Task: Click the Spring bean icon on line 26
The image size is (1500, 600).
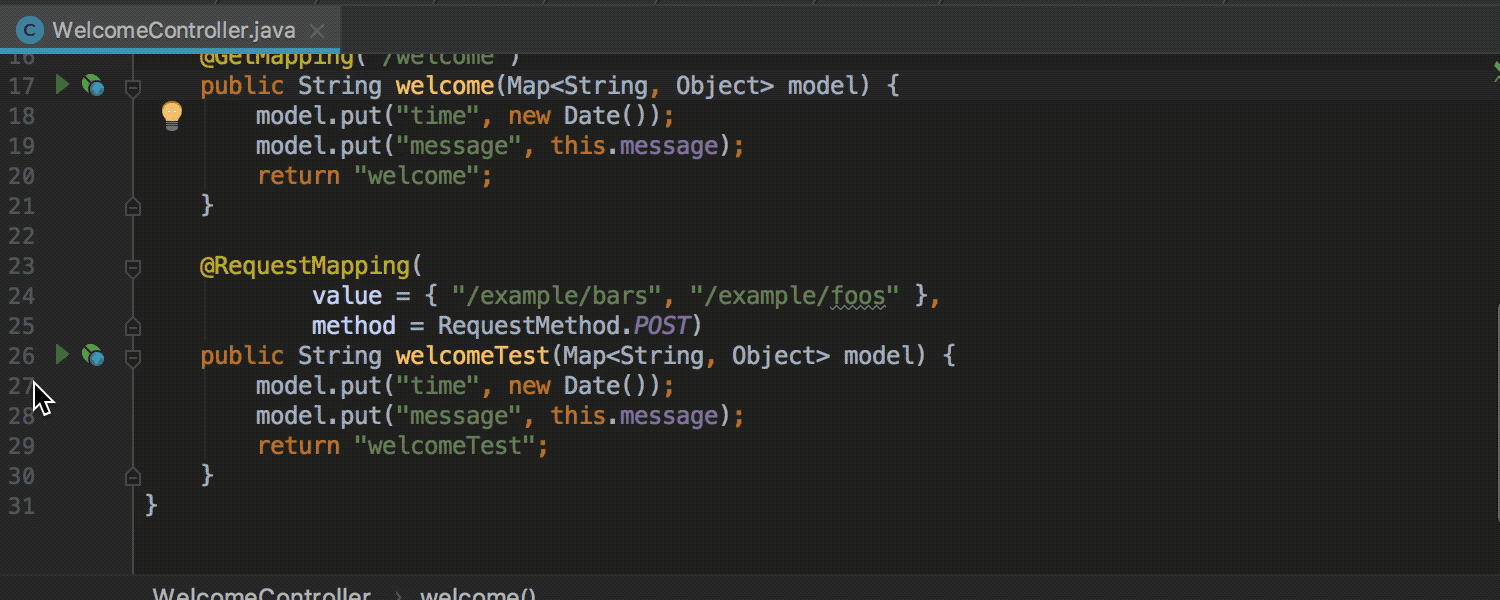Action: [93, 356]
